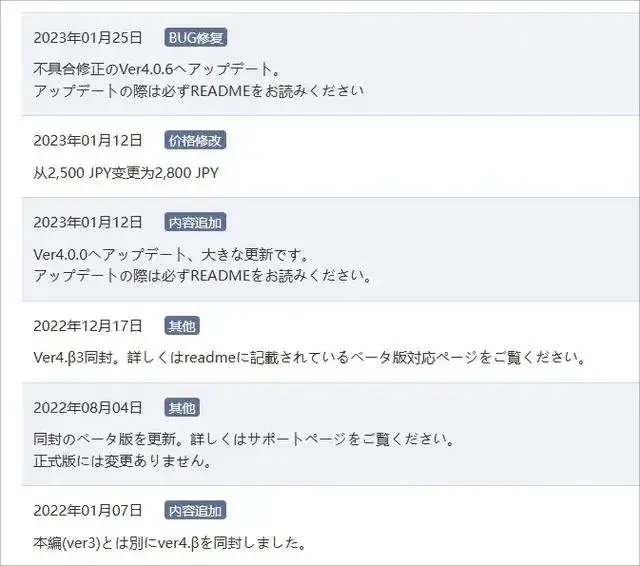Click the BUG修复 tag badge
This screenshot has height=566, width=640.
coord(196,38)
